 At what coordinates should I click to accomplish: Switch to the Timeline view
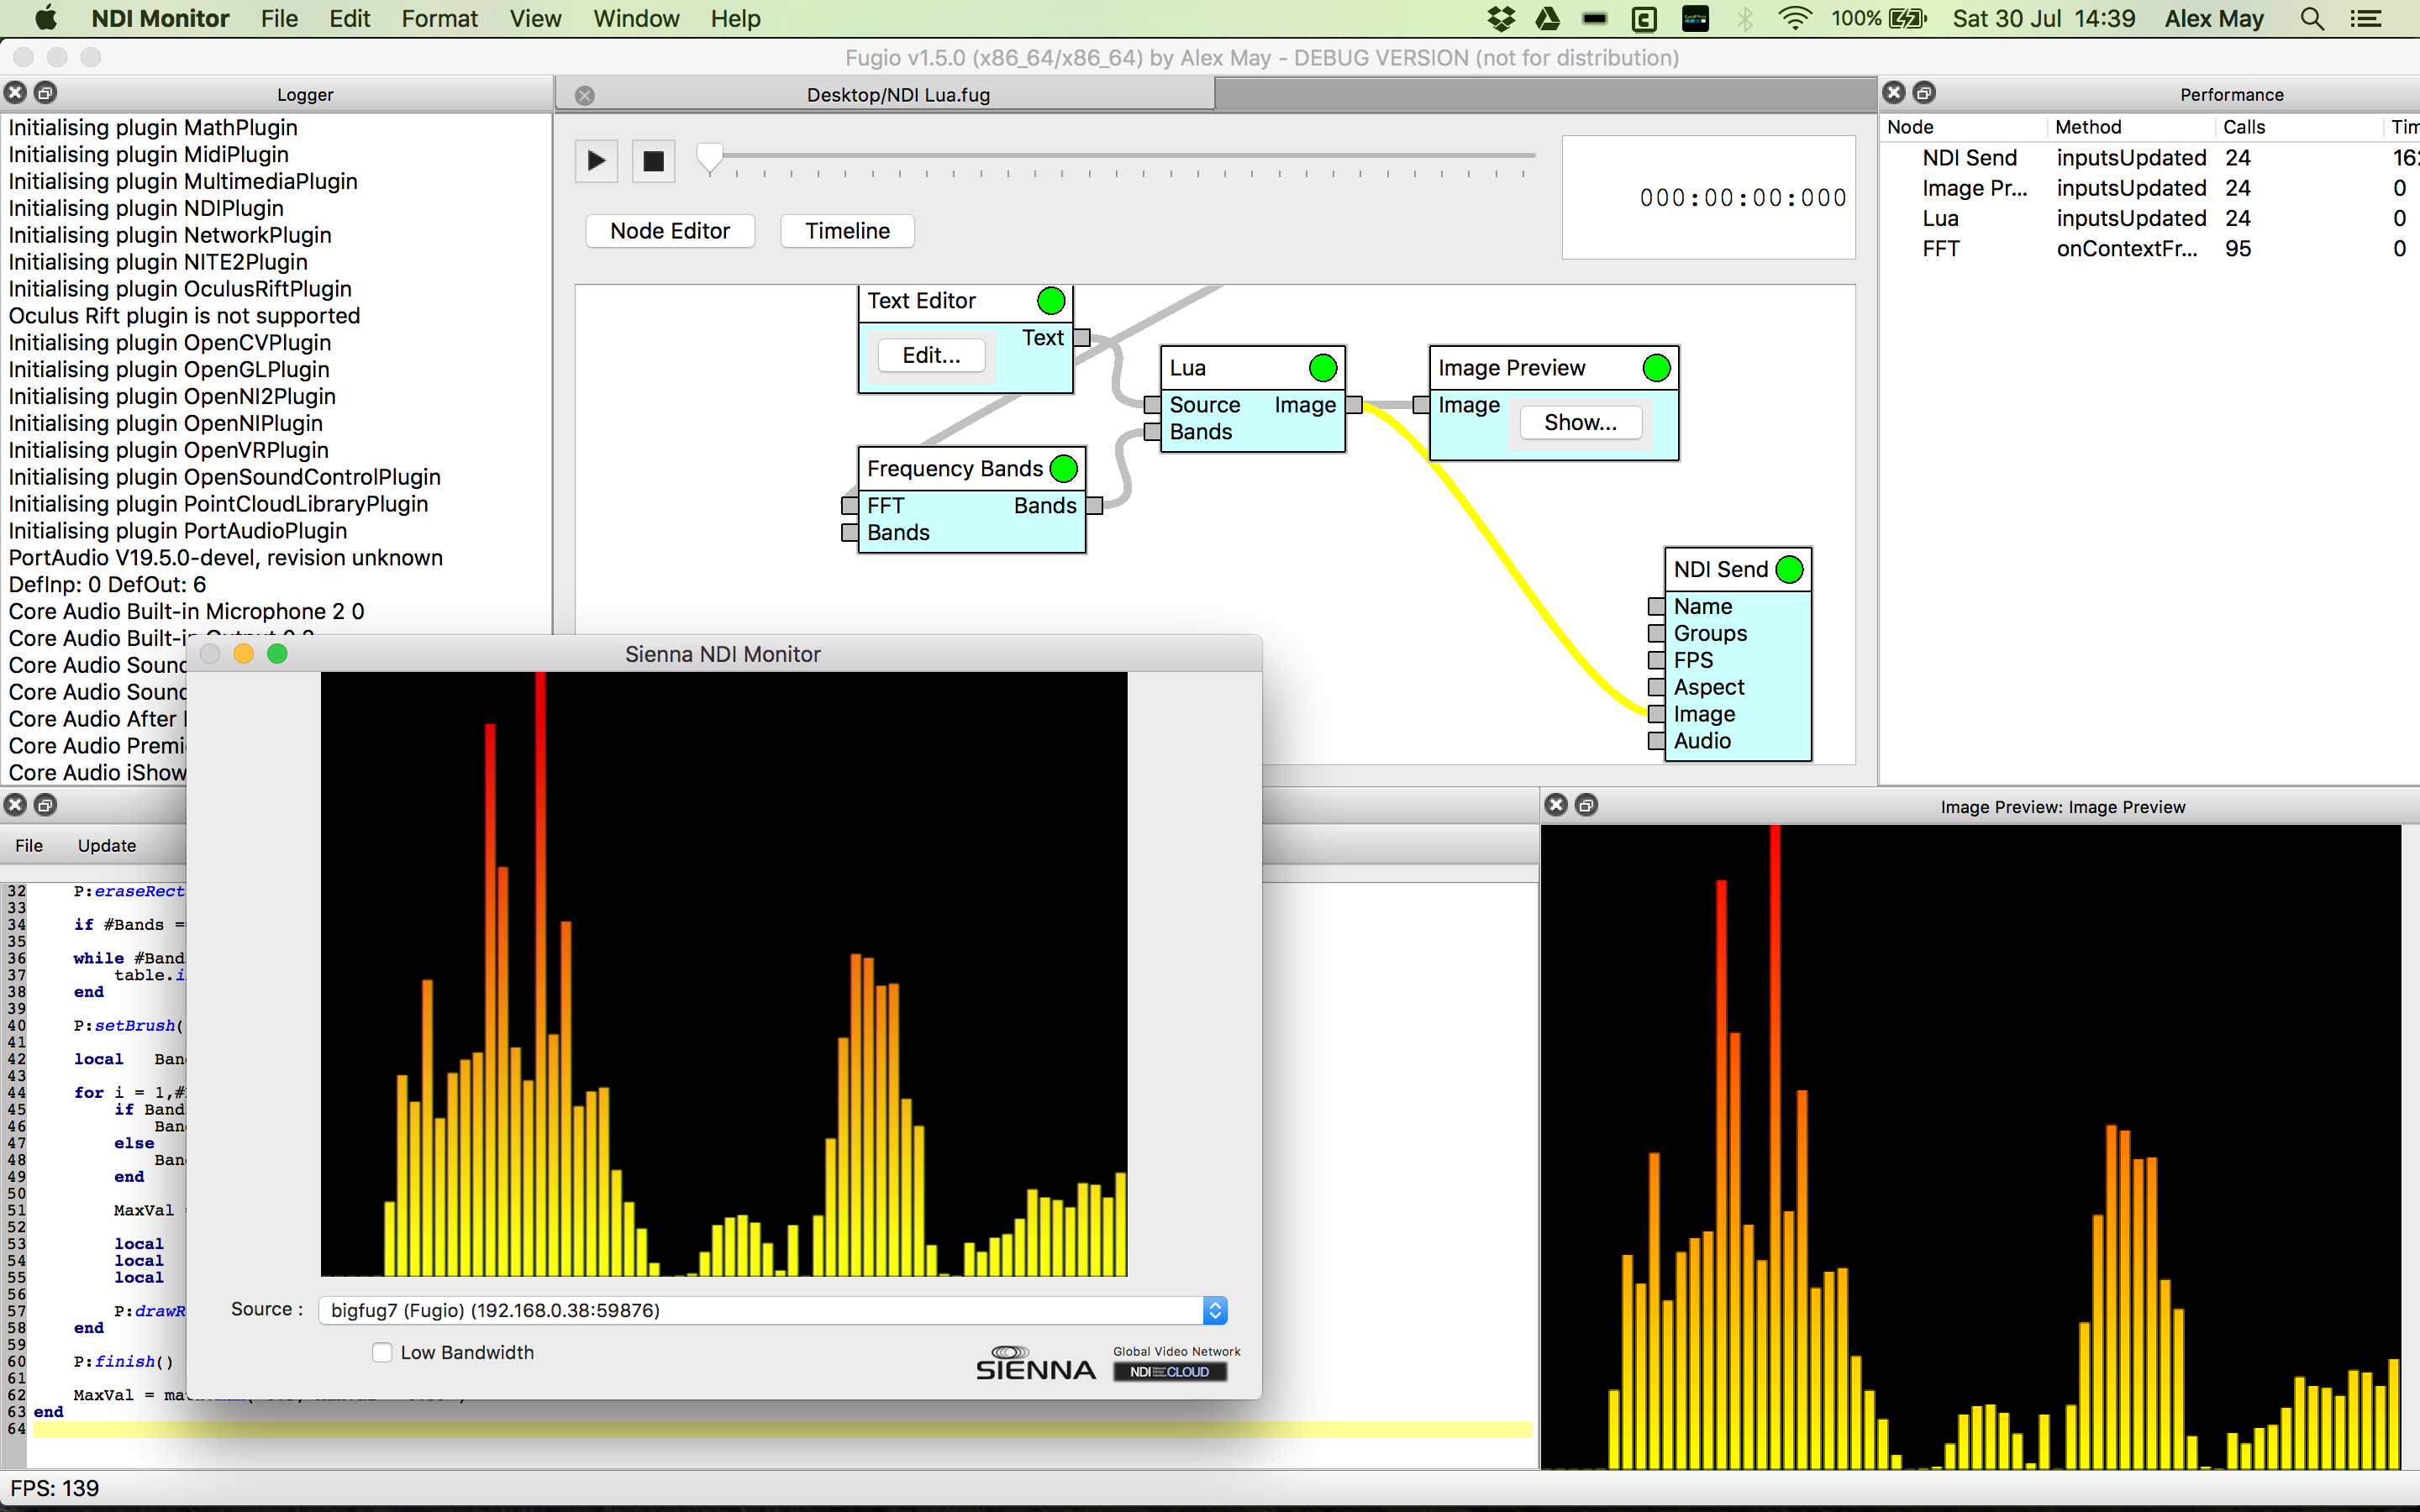(847, 231)
